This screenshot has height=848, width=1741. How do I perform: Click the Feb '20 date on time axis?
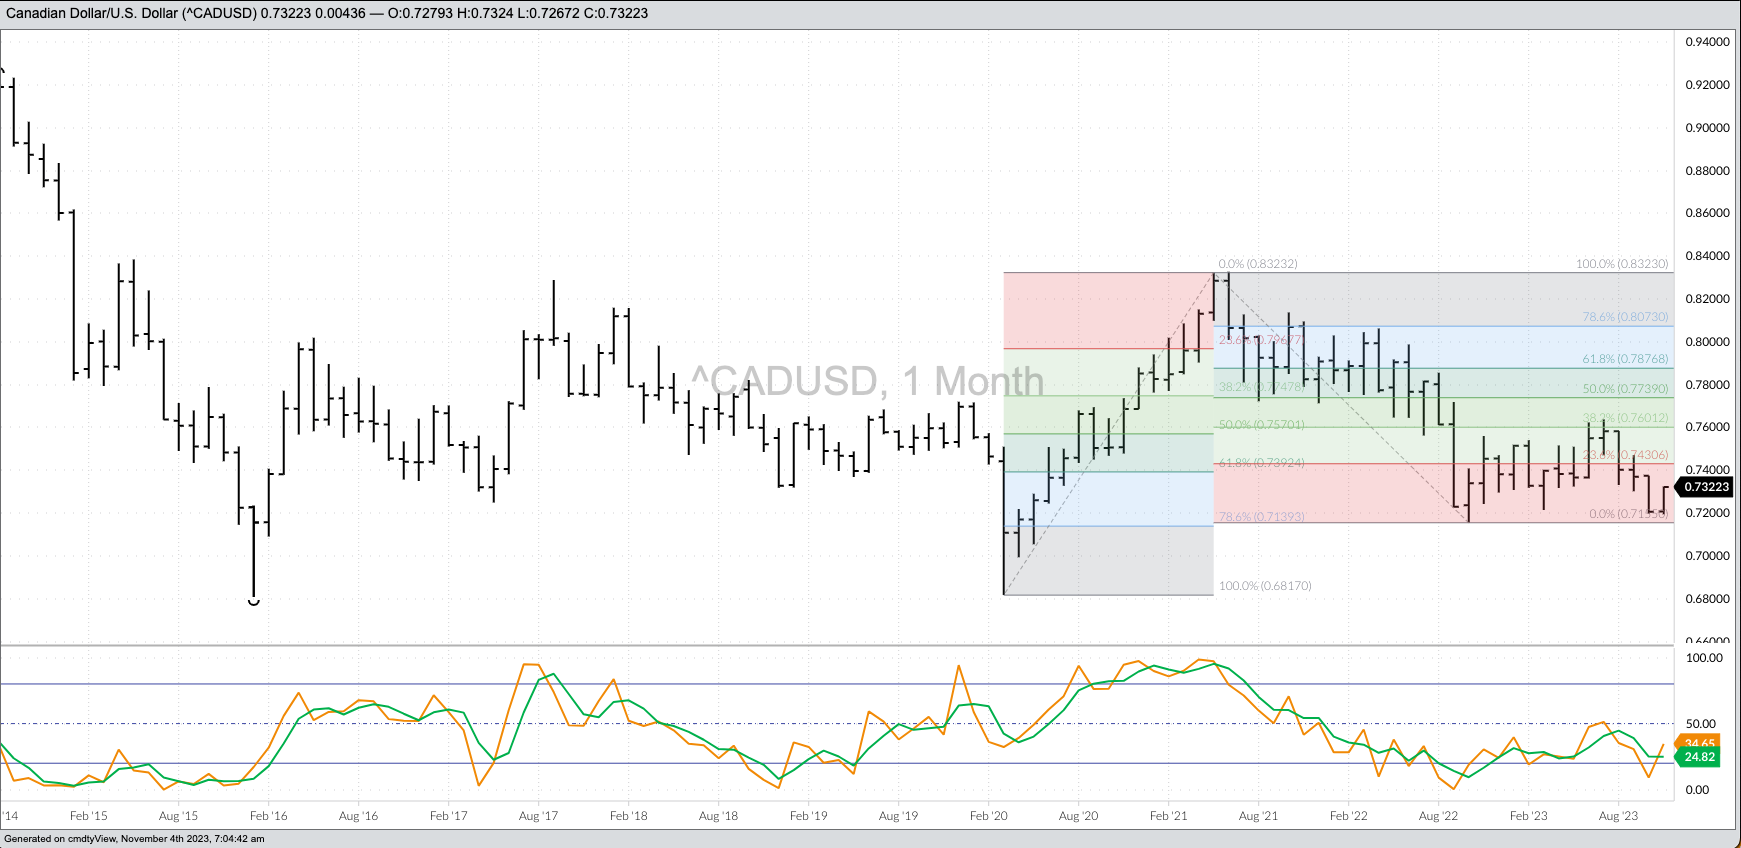[x=988, y=816]
